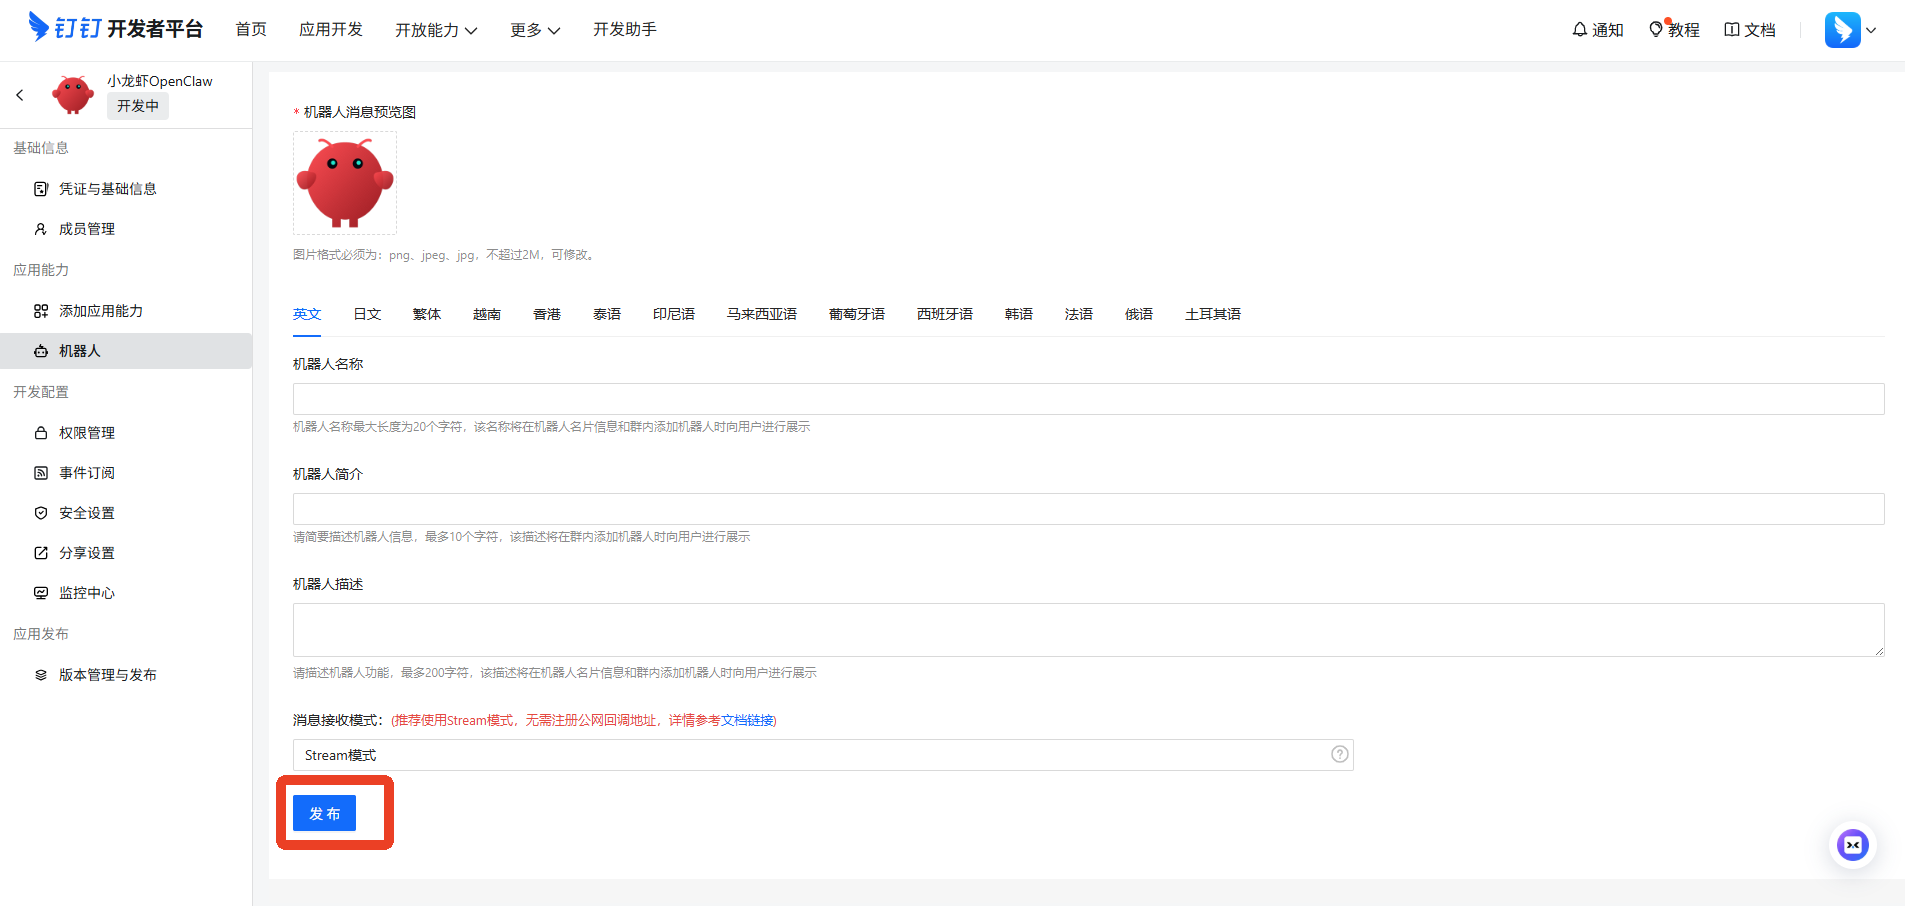The width and height of the screenshot is (1905, 906).
Task: Open the notification bell
Action: (x=1580, y=30)
